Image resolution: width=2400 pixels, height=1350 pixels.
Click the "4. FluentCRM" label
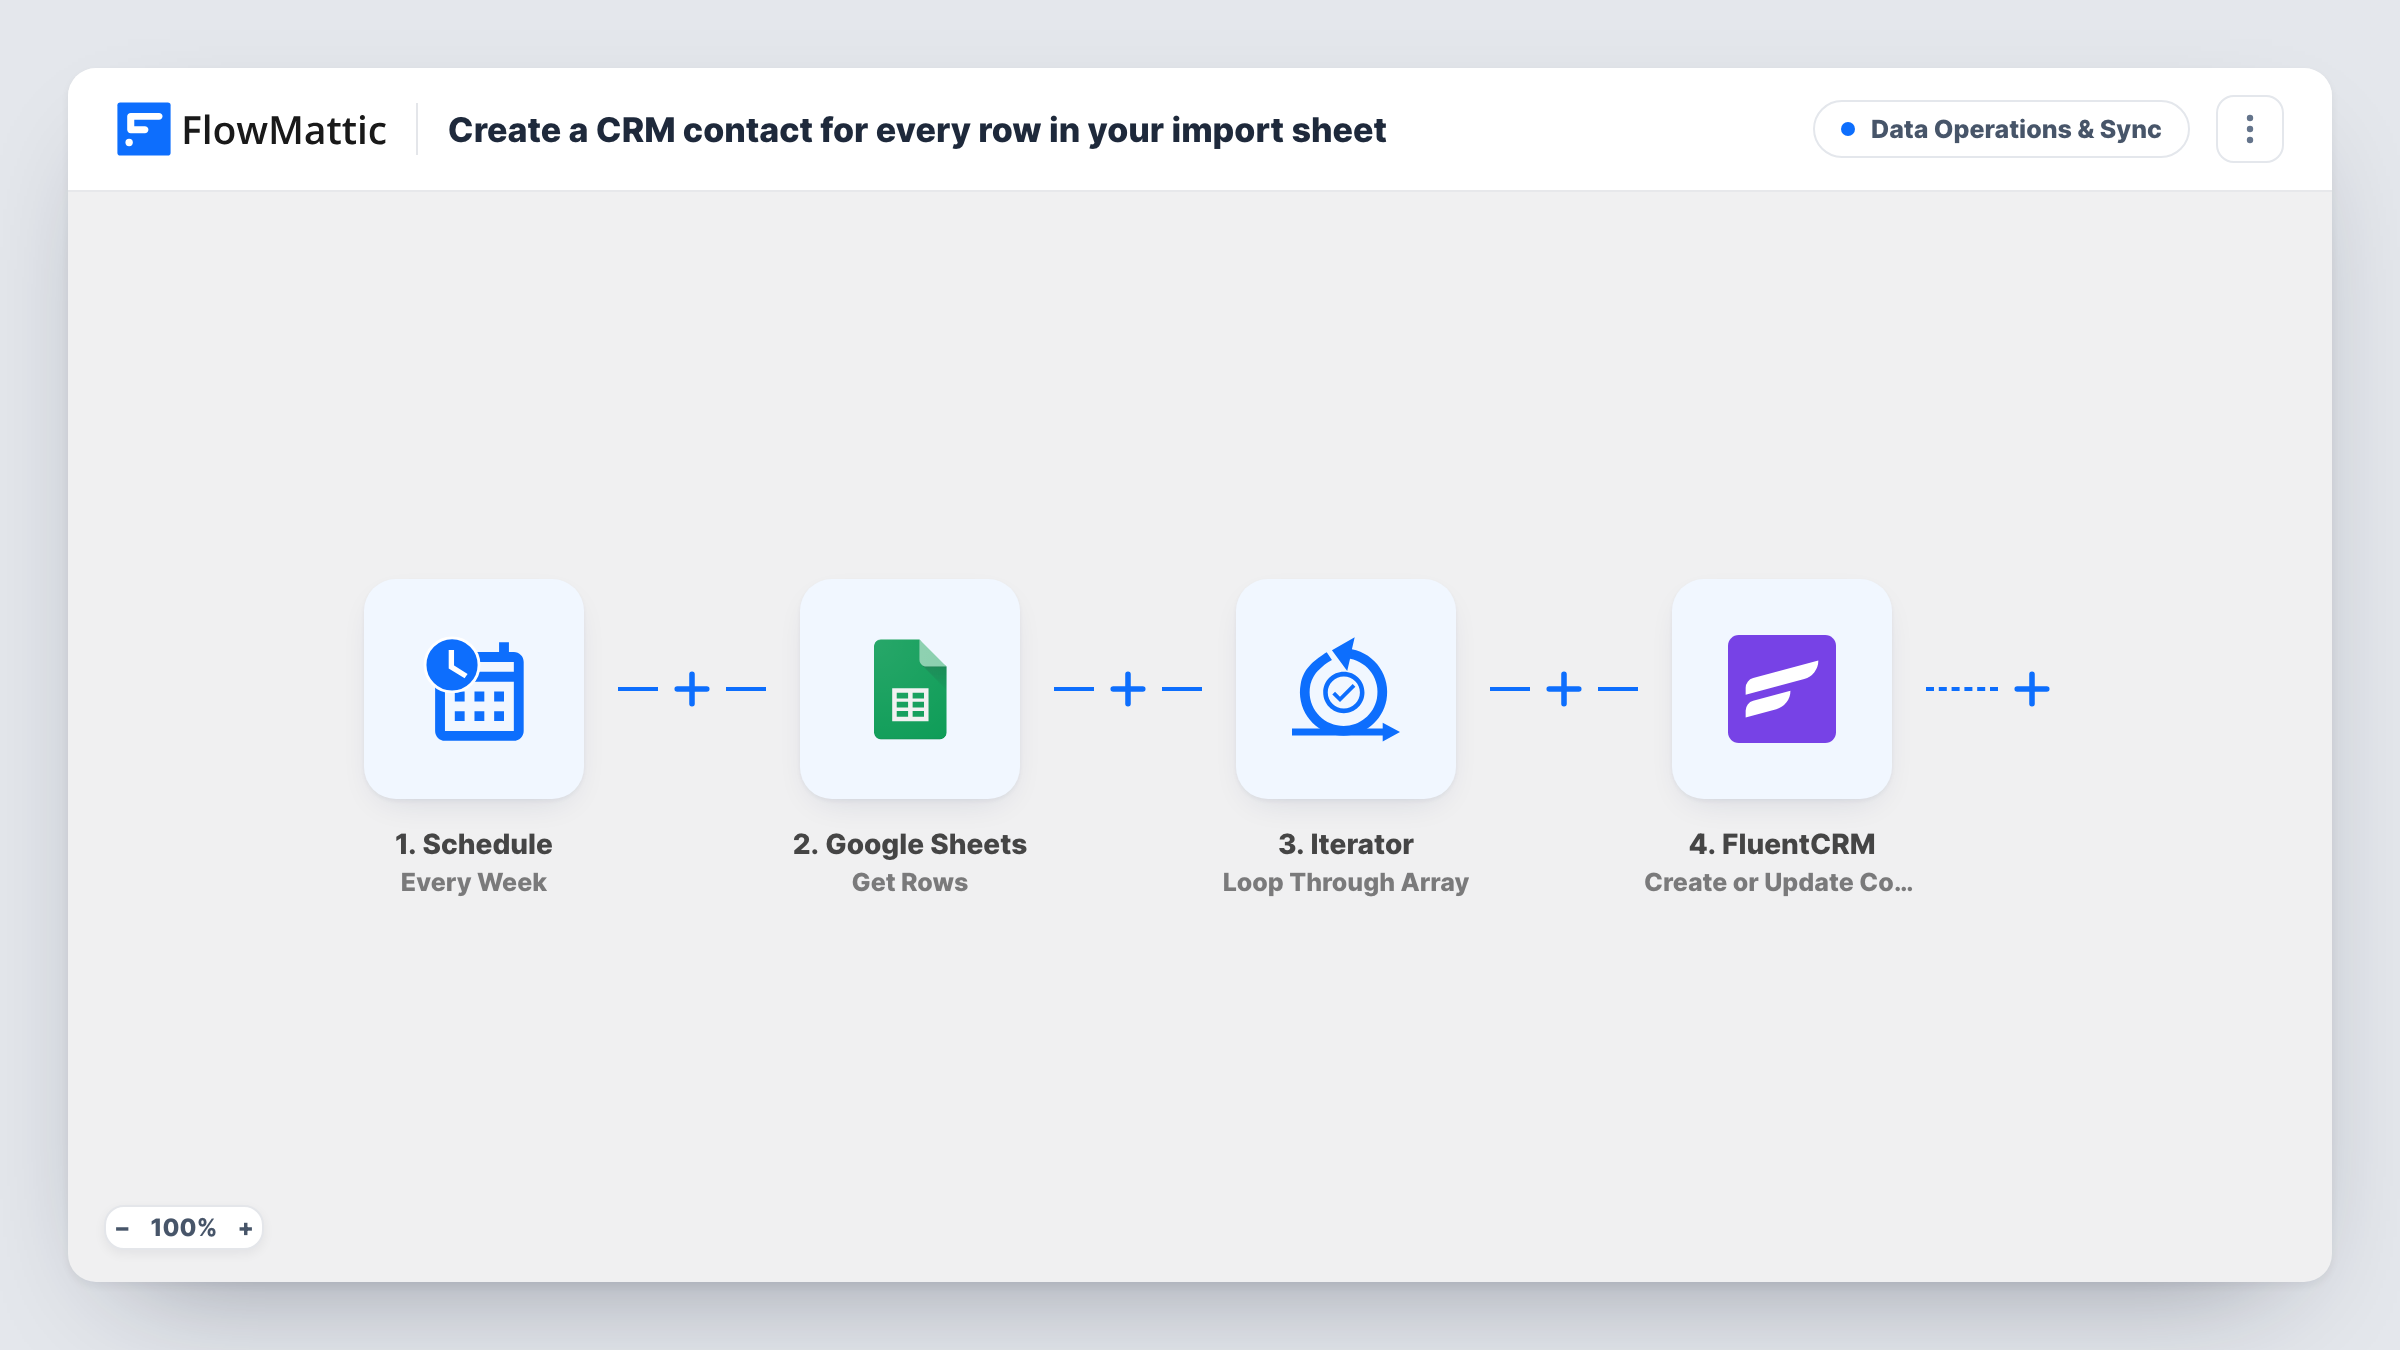point(1782,844)
